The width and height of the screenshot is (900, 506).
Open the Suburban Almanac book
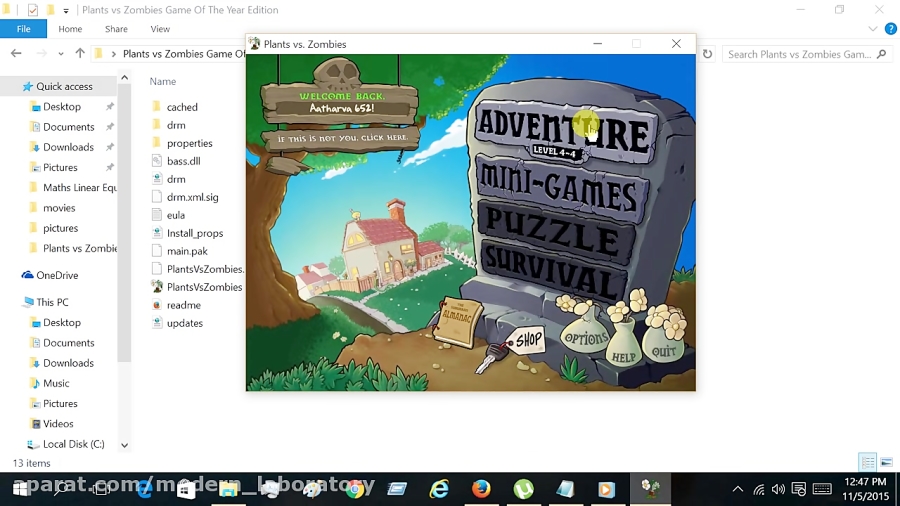coord(457,321)
